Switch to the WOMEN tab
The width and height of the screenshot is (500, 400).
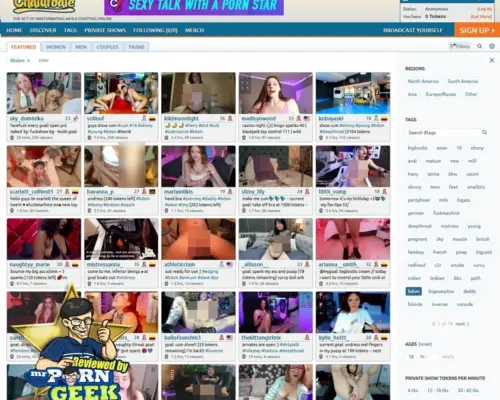(x=56, y=47)
